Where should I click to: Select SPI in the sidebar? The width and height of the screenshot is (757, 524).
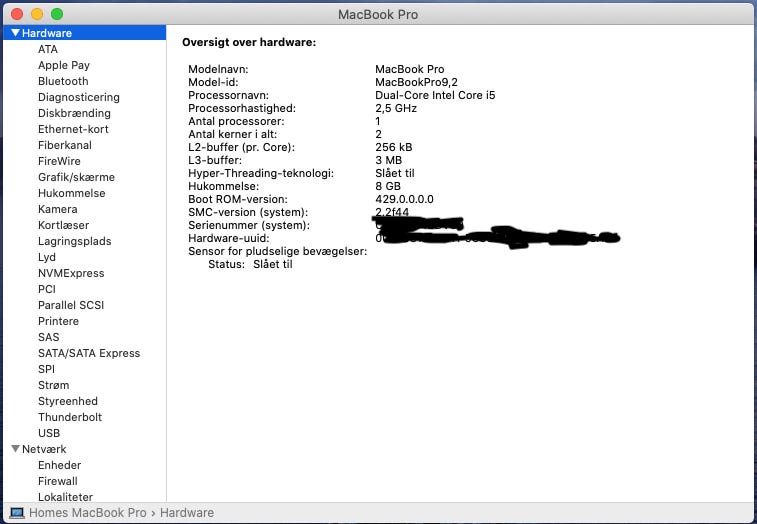click(x=46, y=369)
